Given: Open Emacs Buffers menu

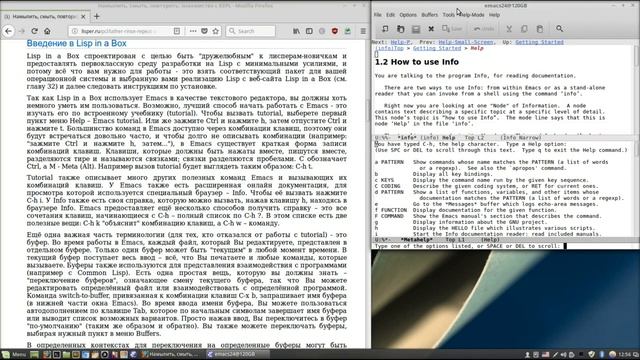Looking at the screenshot, I should point(429,15).
